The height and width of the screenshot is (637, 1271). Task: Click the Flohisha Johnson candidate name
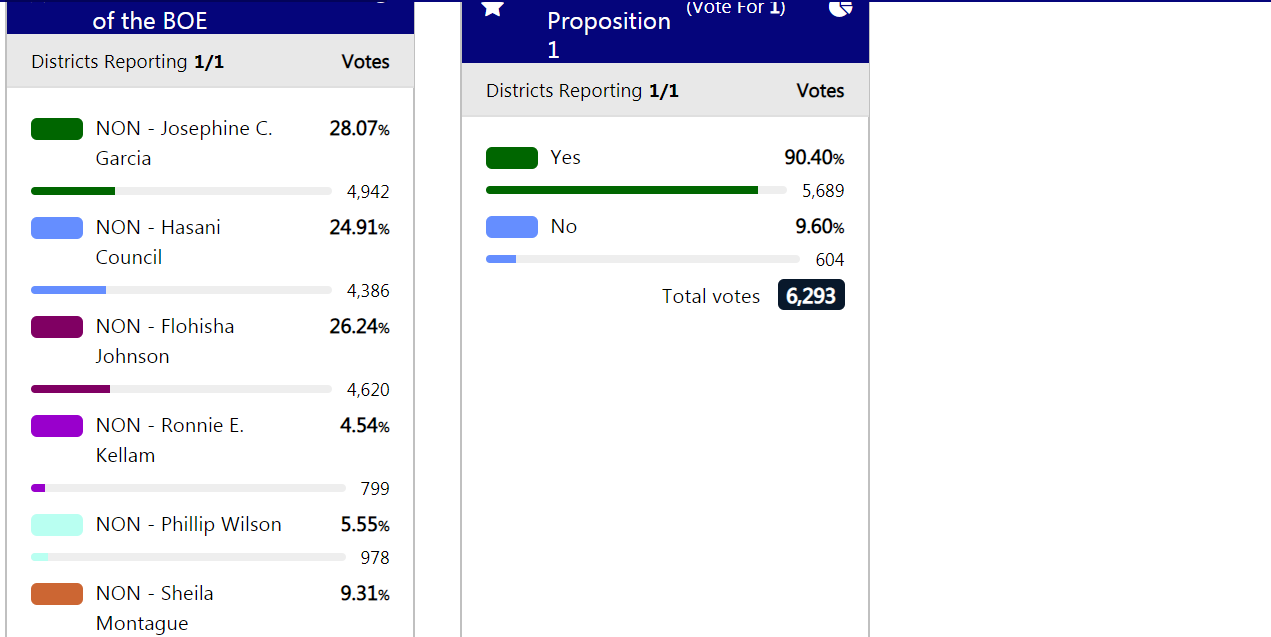tap(165, 341)
